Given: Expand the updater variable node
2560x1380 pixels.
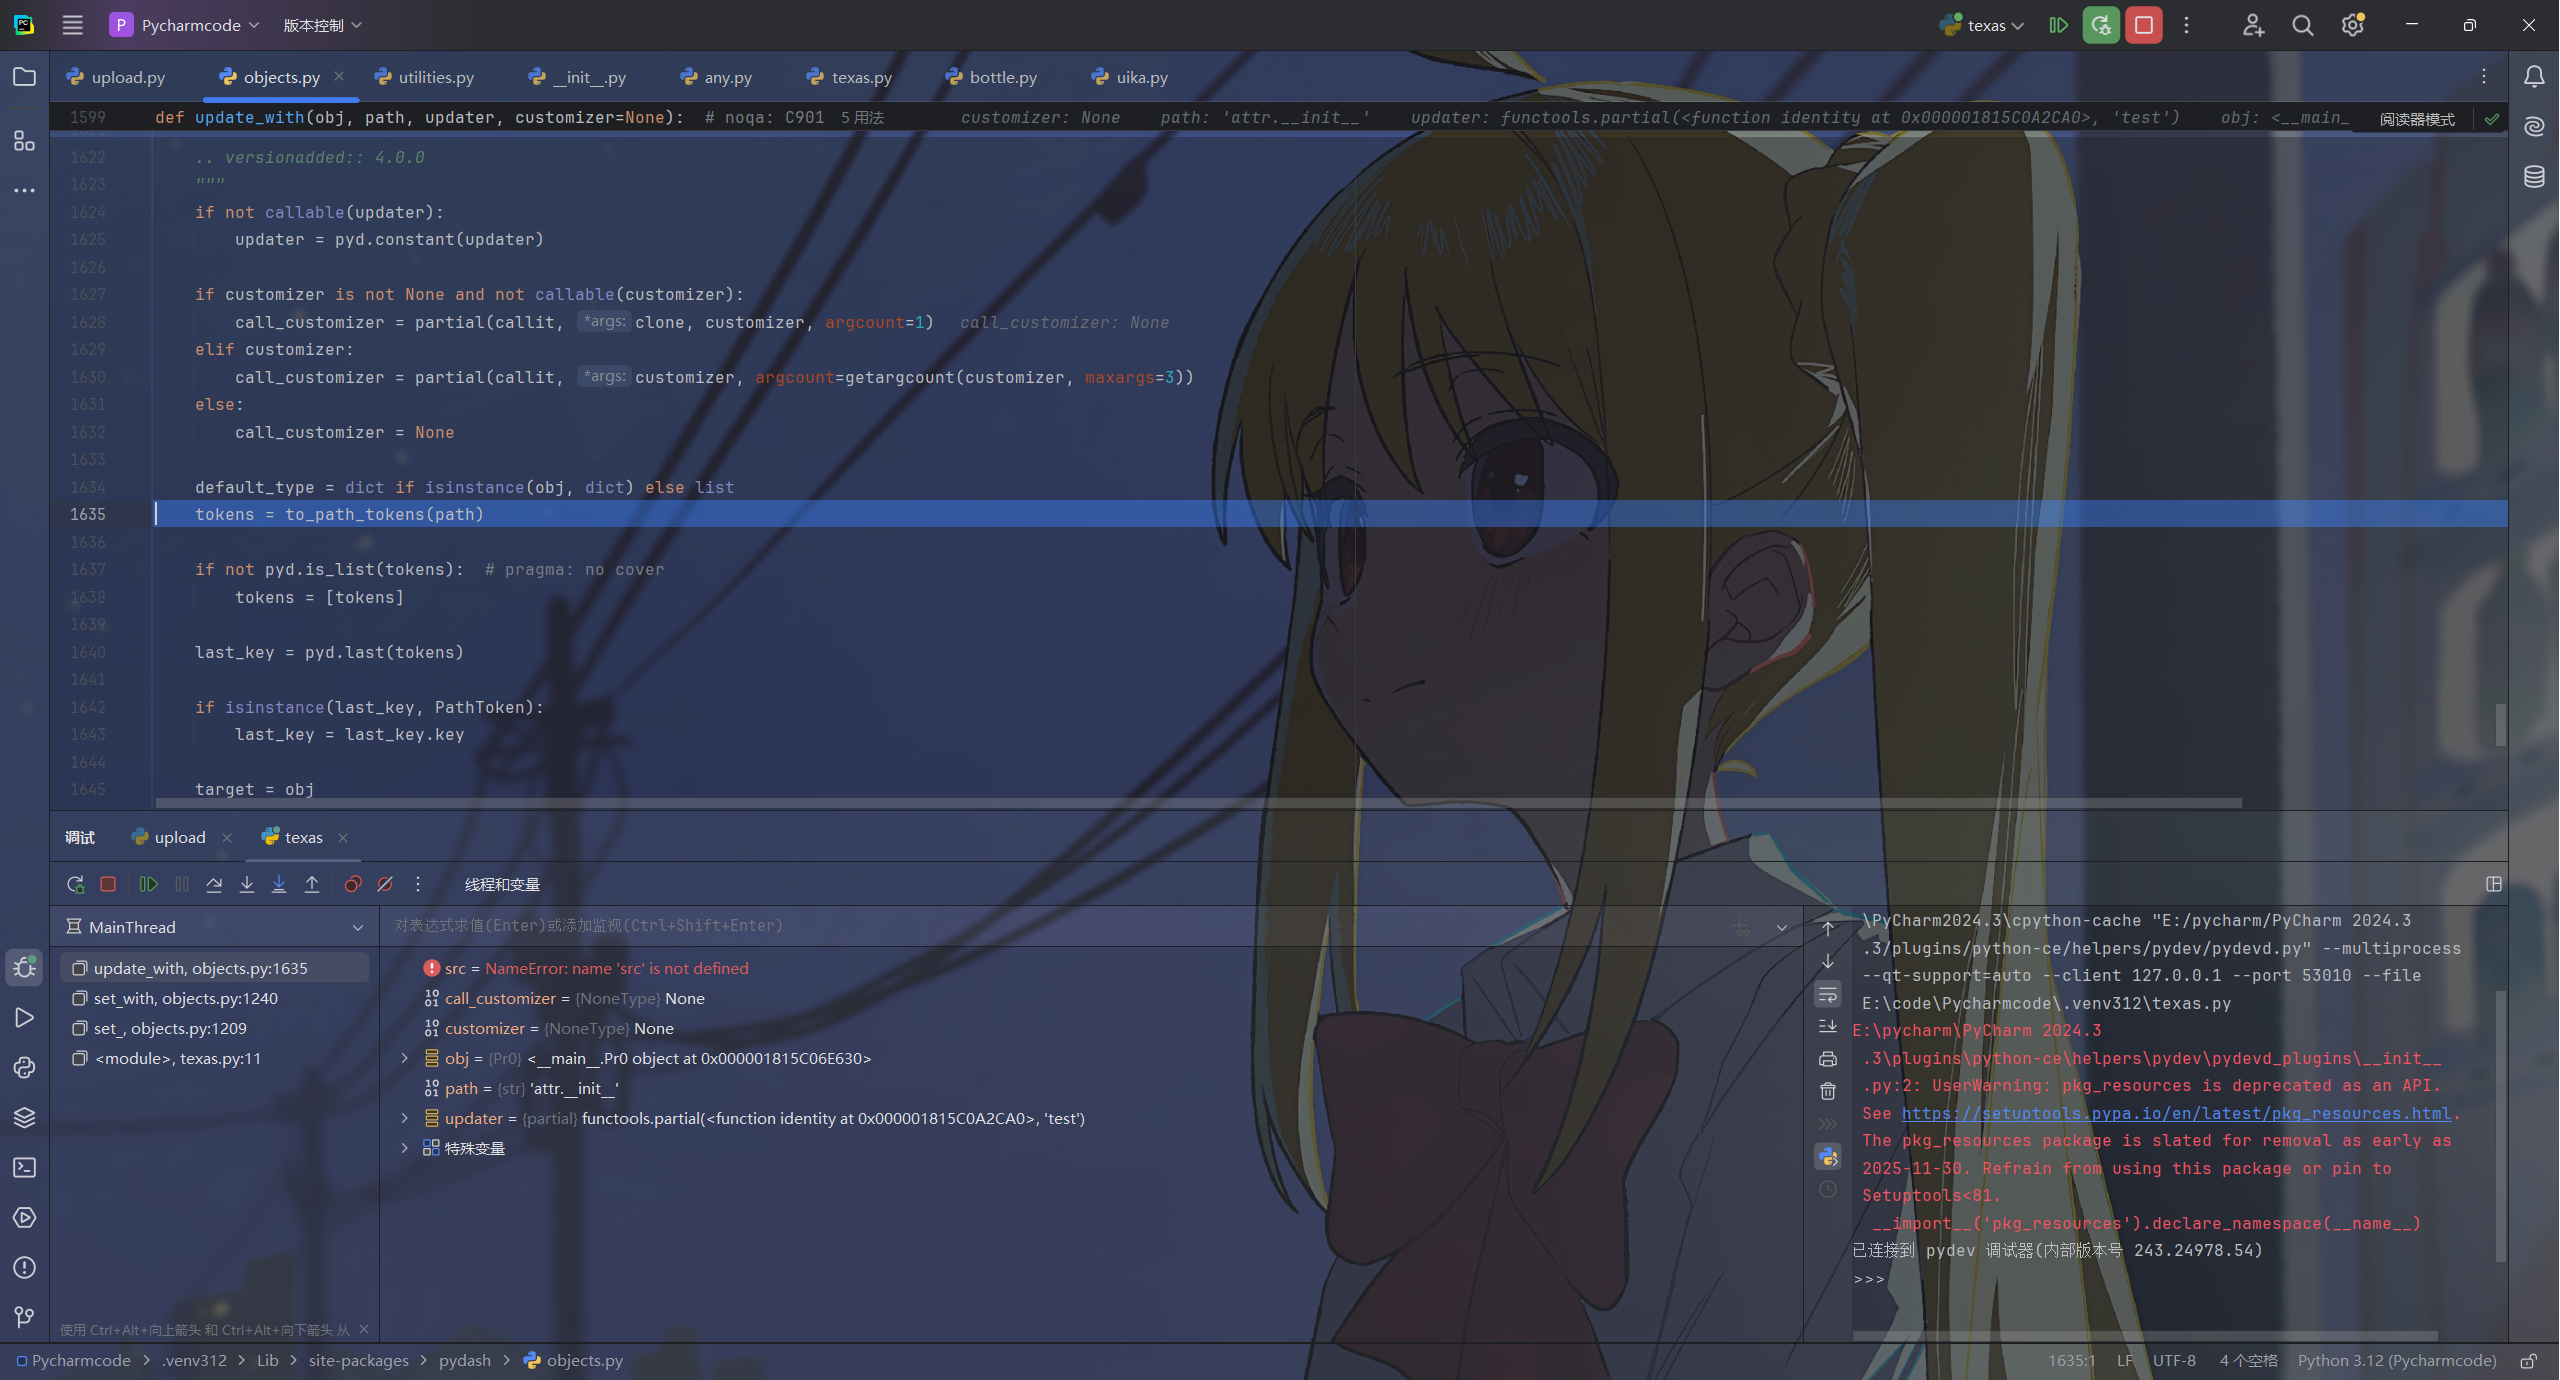Looking at the screenshot, I should click(405, 1118).
